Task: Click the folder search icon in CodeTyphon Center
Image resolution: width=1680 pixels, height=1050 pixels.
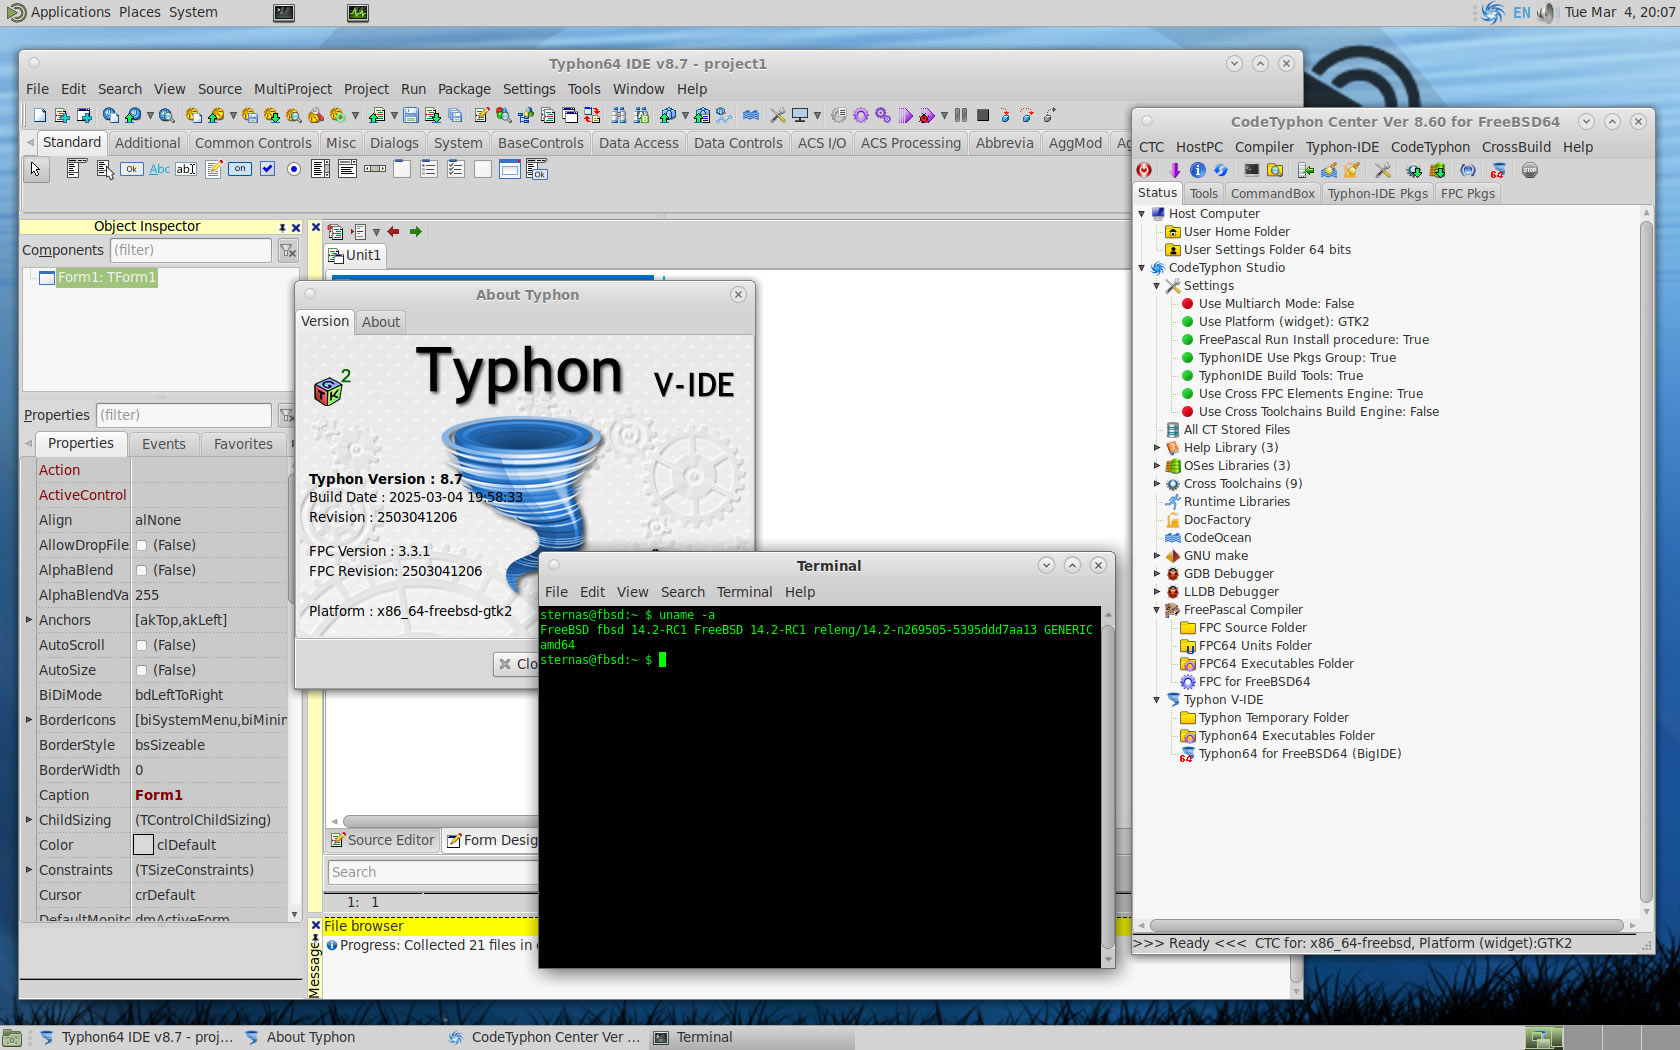Action: tap(1275, 170)
